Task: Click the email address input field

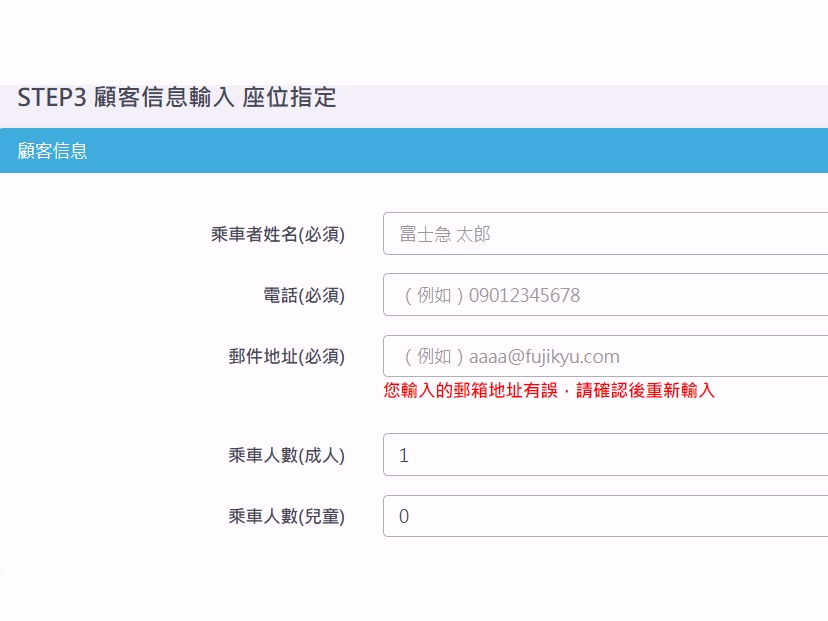Action: pyautogui.click(x=600, y=355)
